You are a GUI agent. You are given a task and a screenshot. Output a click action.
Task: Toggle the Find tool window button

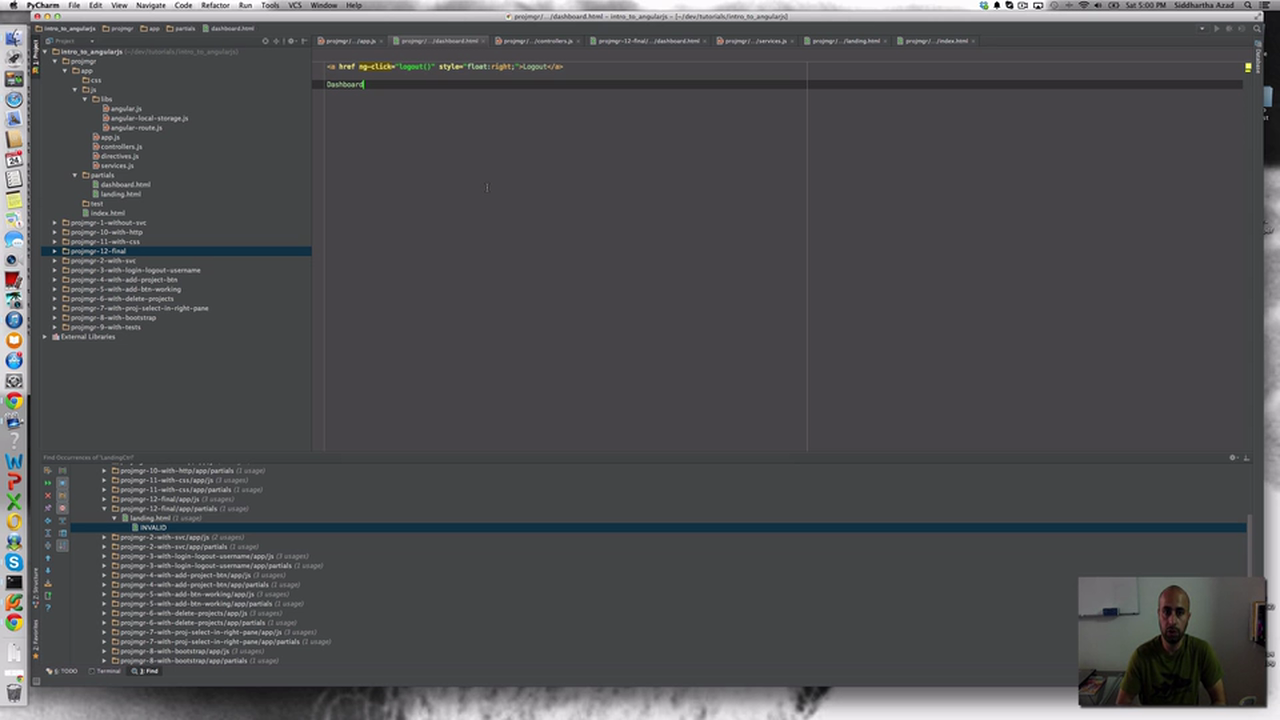[x=147, y=671]
